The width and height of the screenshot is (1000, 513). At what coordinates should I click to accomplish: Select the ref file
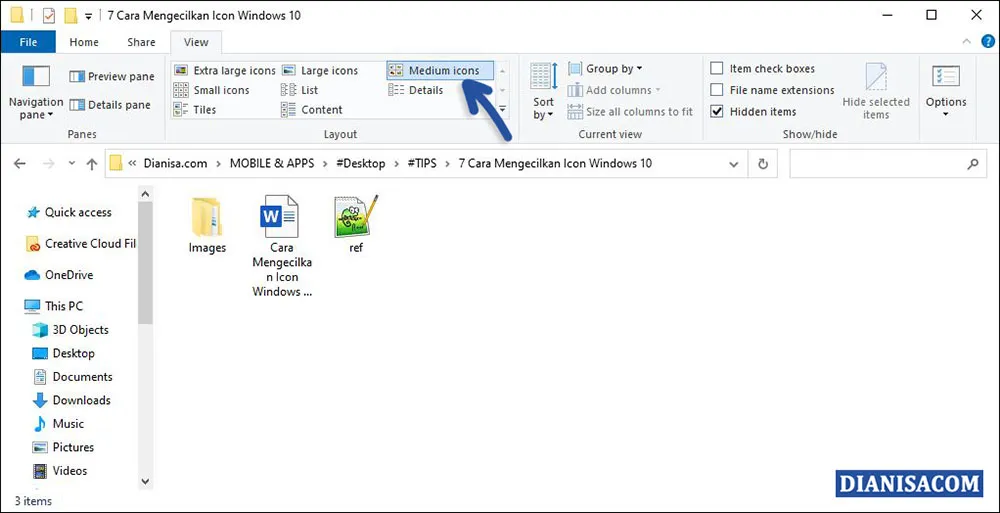[356, 225]
